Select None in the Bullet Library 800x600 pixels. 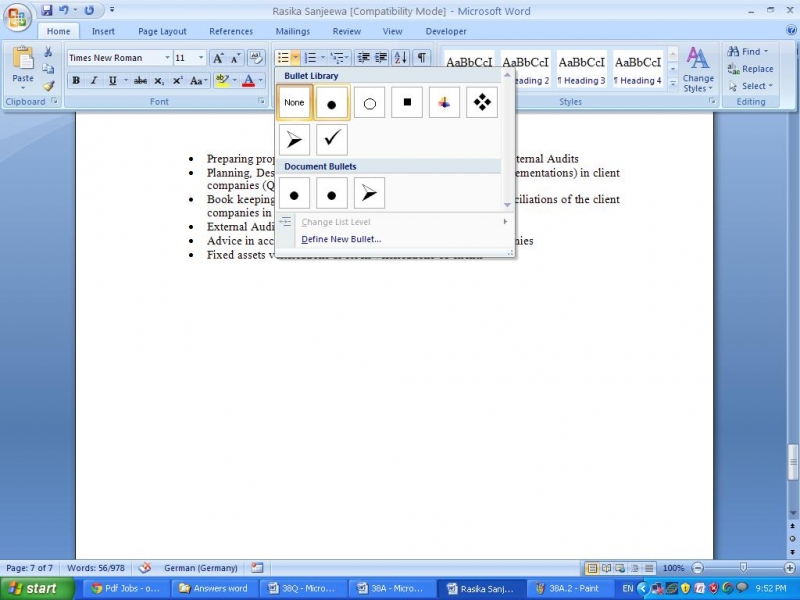[x=294, y=102]
